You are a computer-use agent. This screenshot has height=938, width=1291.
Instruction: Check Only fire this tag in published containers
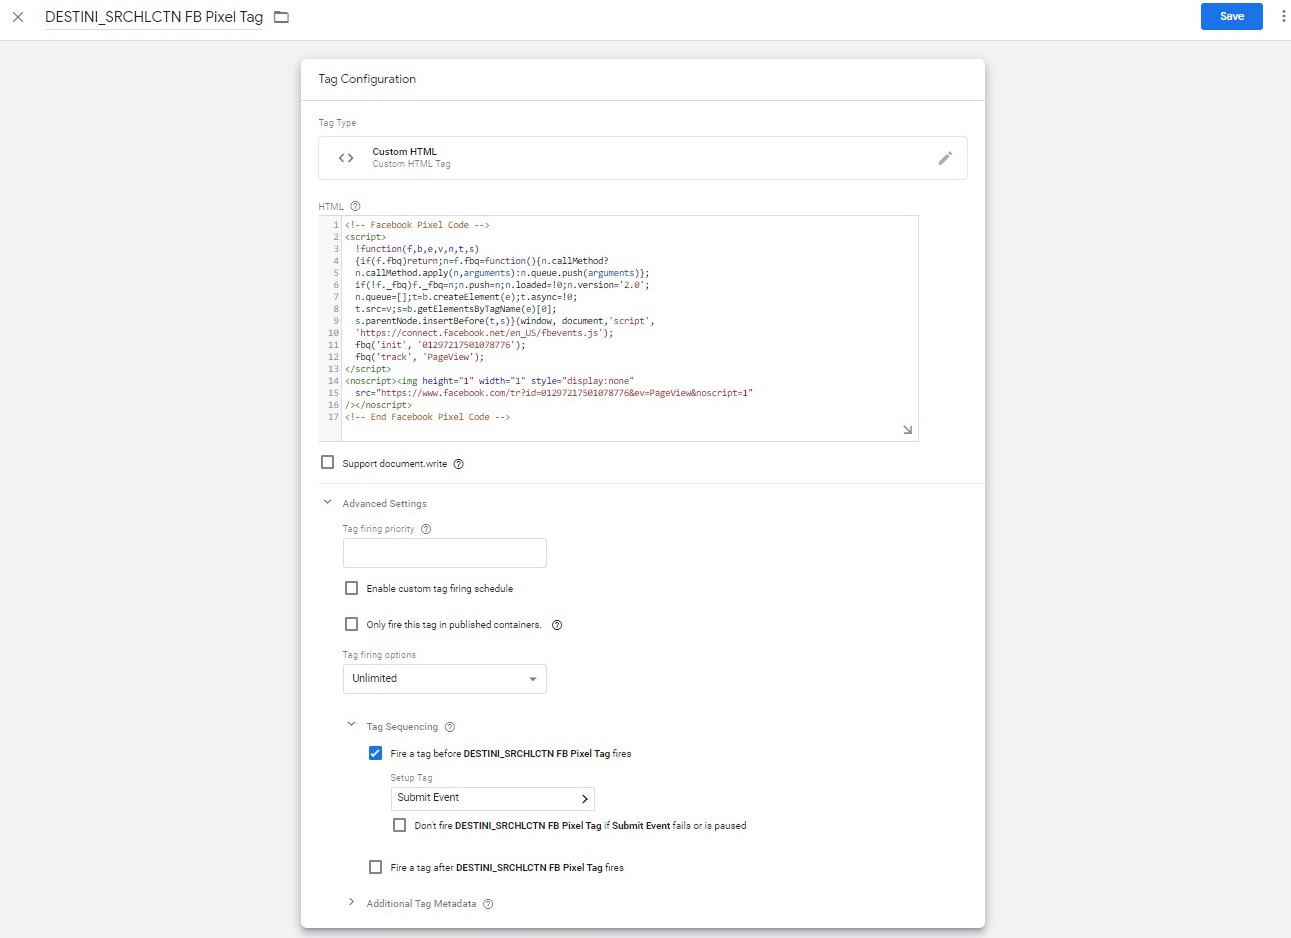[351, 624]
